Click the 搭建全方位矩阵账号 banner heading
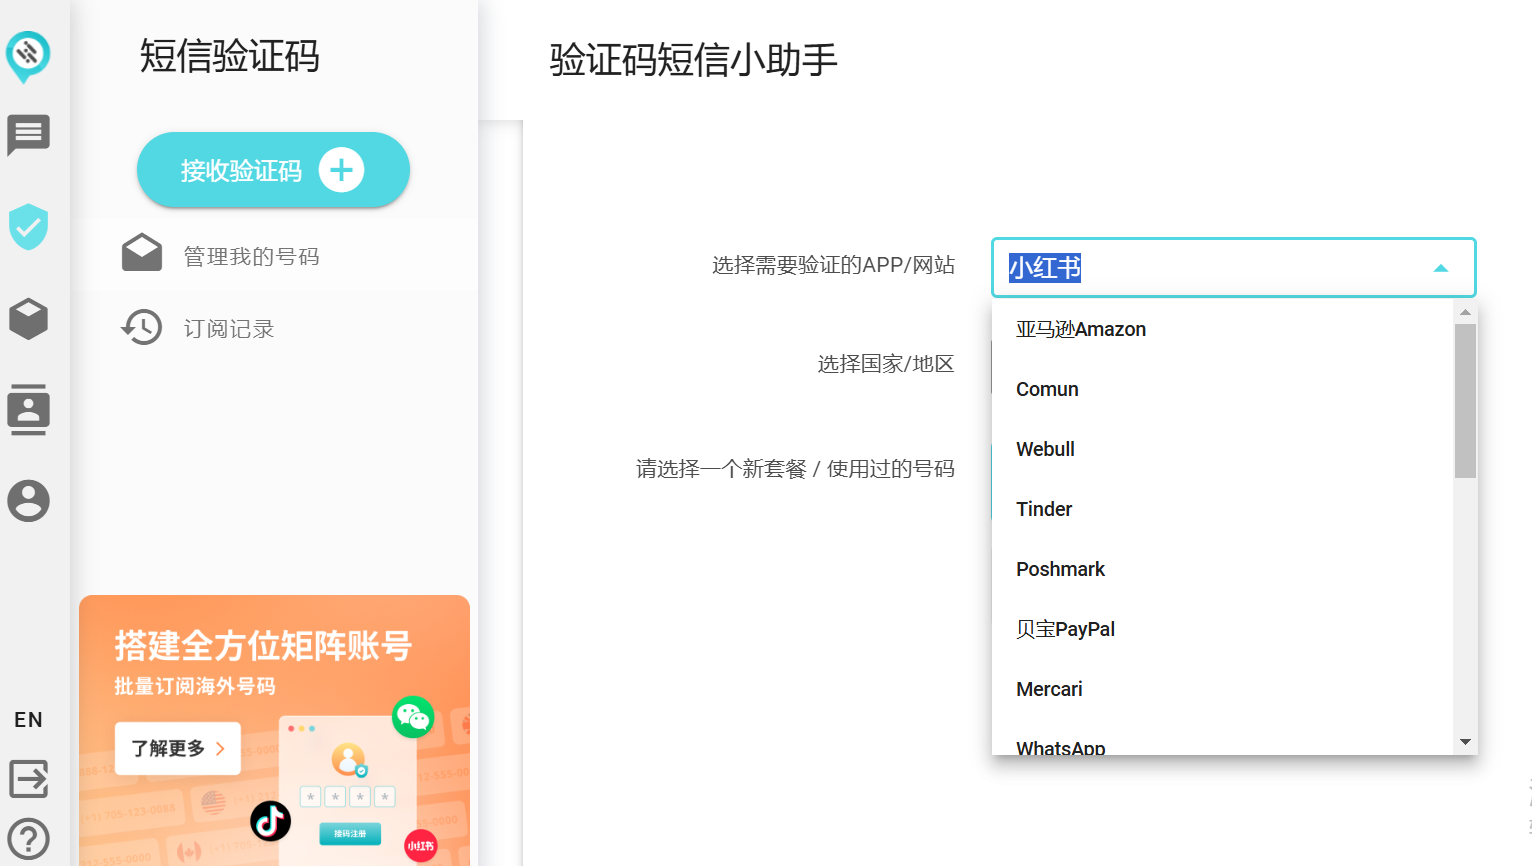The image size is (1532, 866). point(263,646)
